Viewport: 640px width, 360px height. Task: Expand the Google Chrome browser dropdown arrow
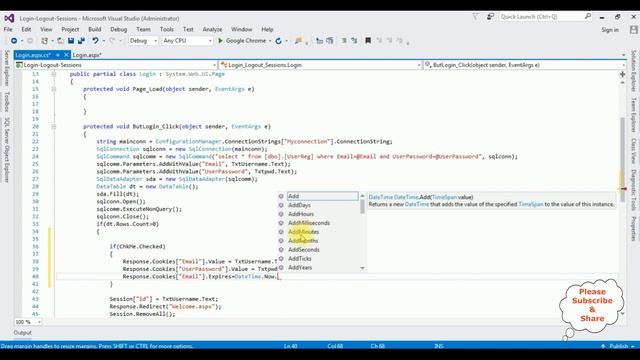tap(270, 41)
